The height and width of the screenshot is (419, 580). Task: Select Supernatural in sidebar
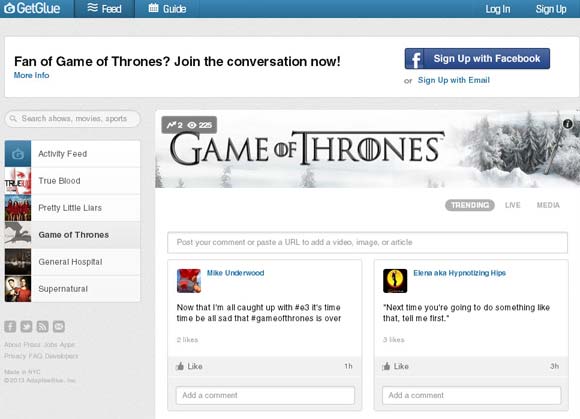[x=72, y=289]
